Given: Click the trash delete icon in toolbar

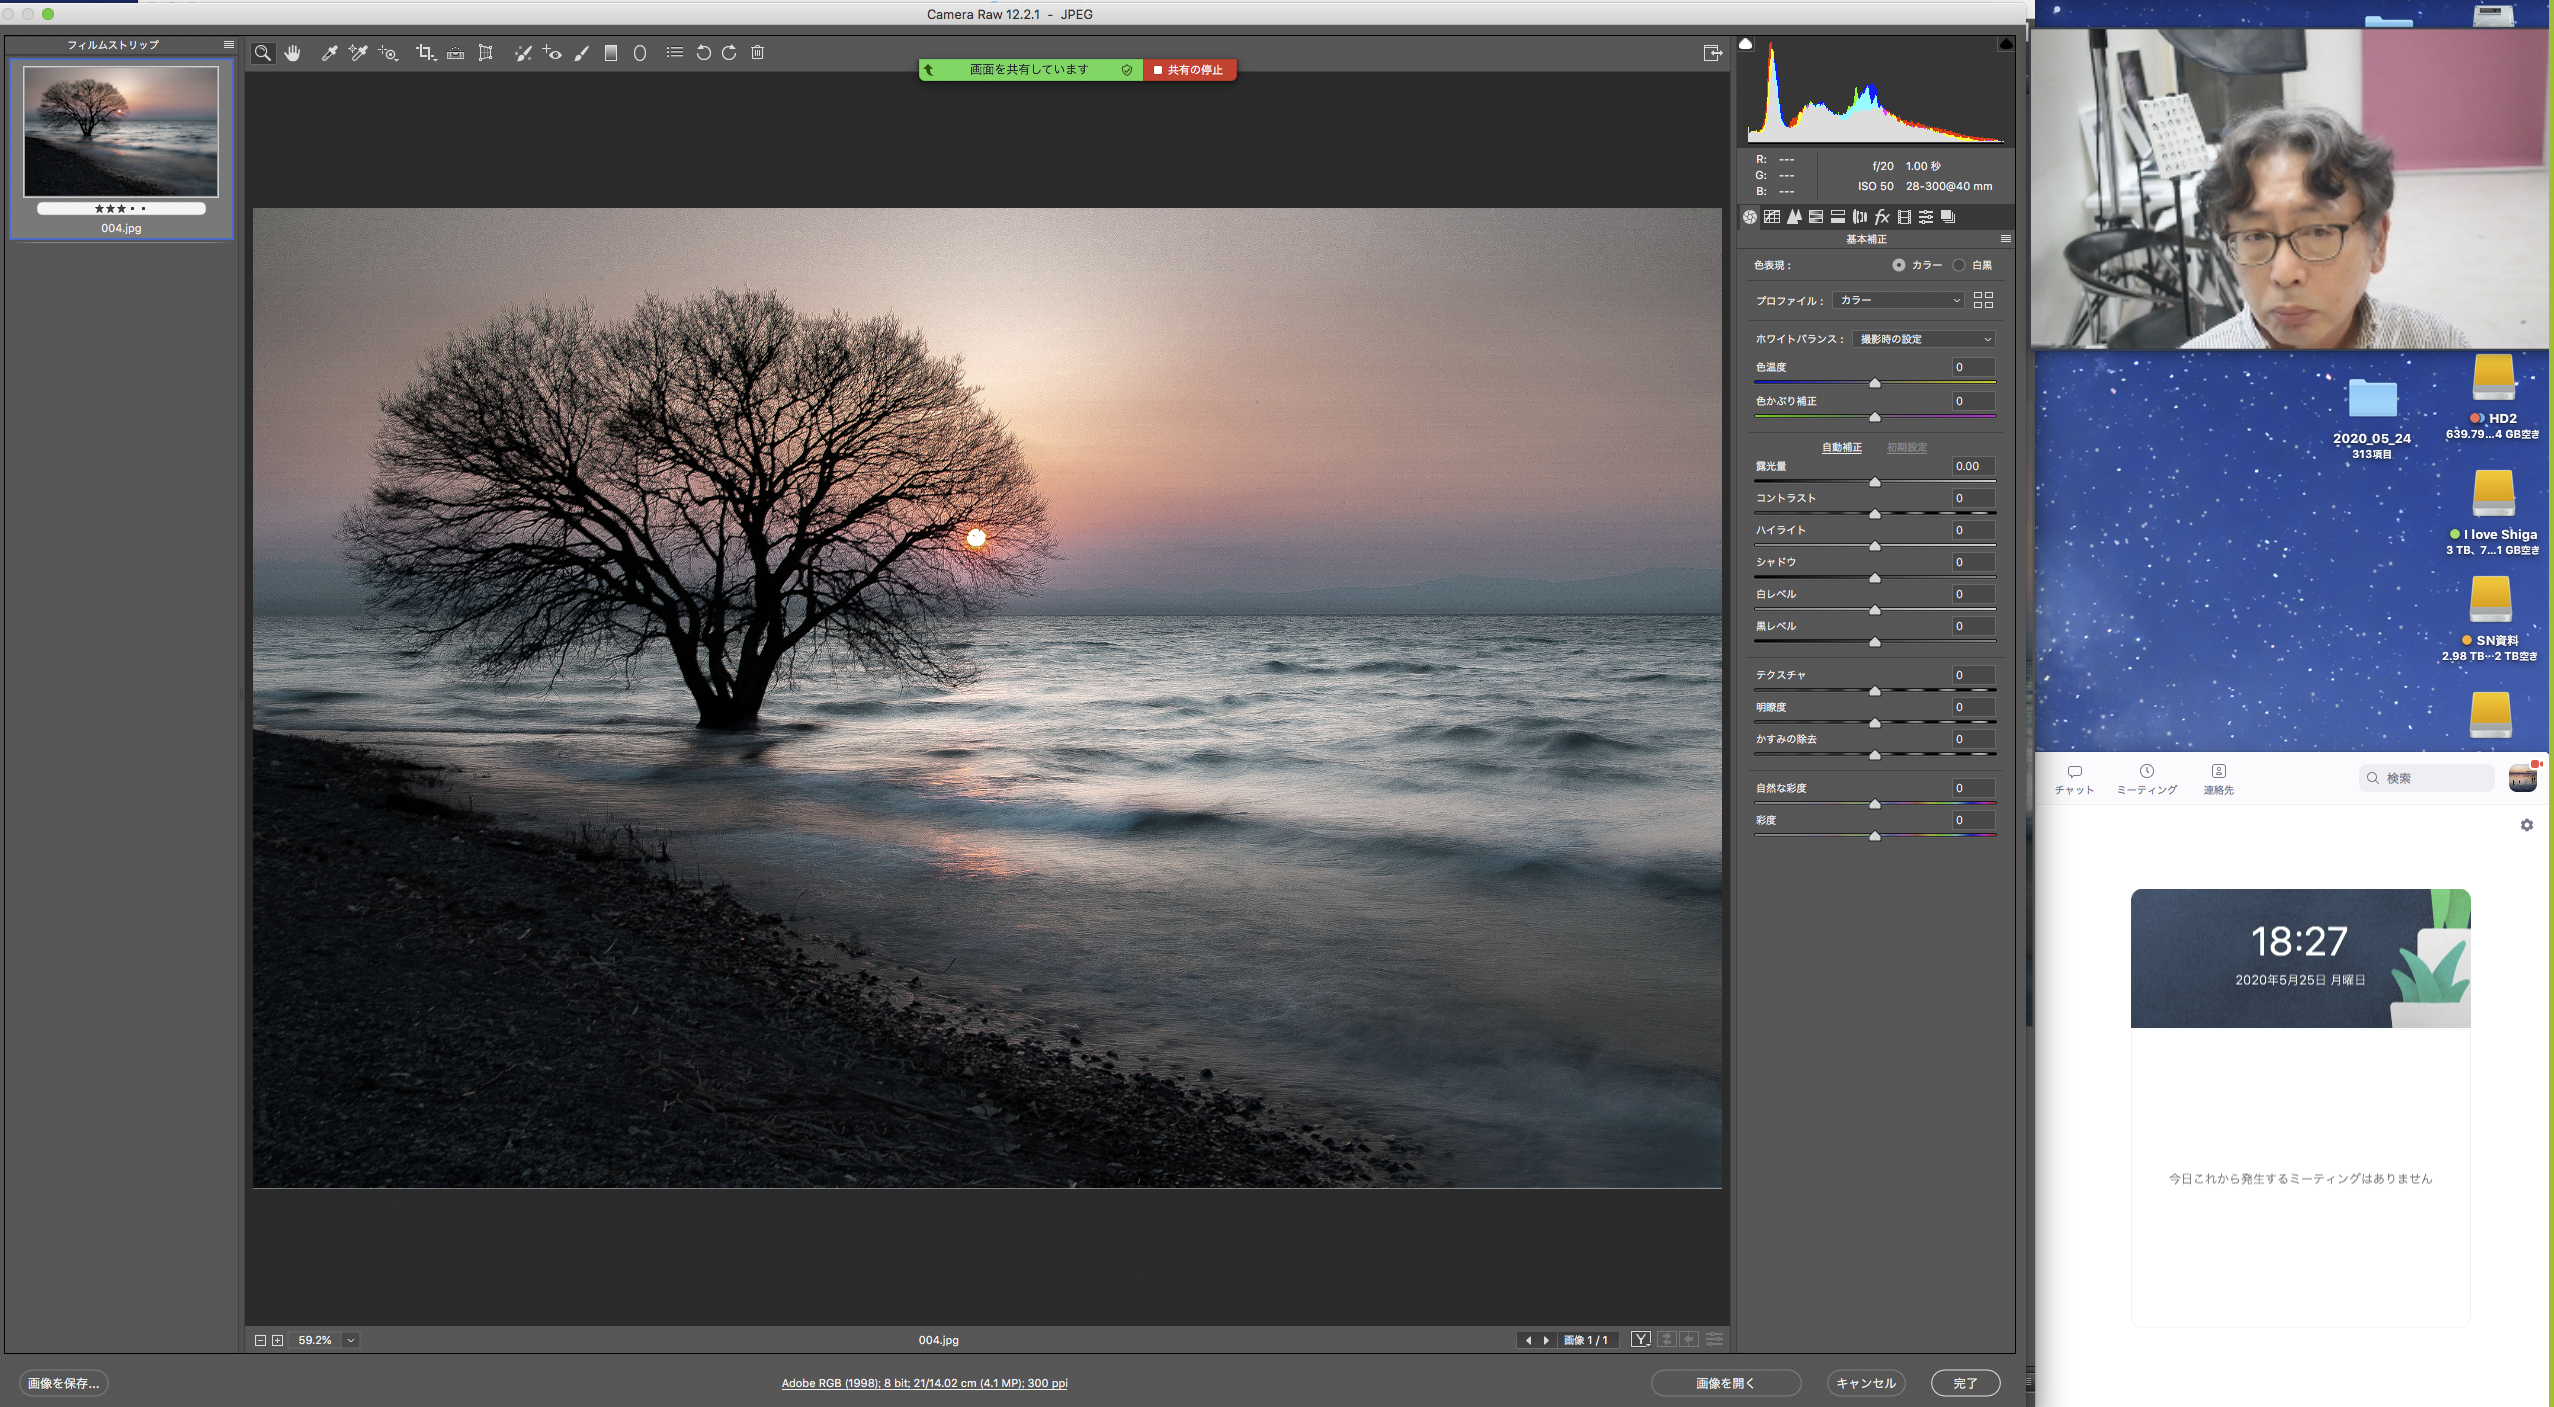Looking at the screenshot, I should click(758, 53).
